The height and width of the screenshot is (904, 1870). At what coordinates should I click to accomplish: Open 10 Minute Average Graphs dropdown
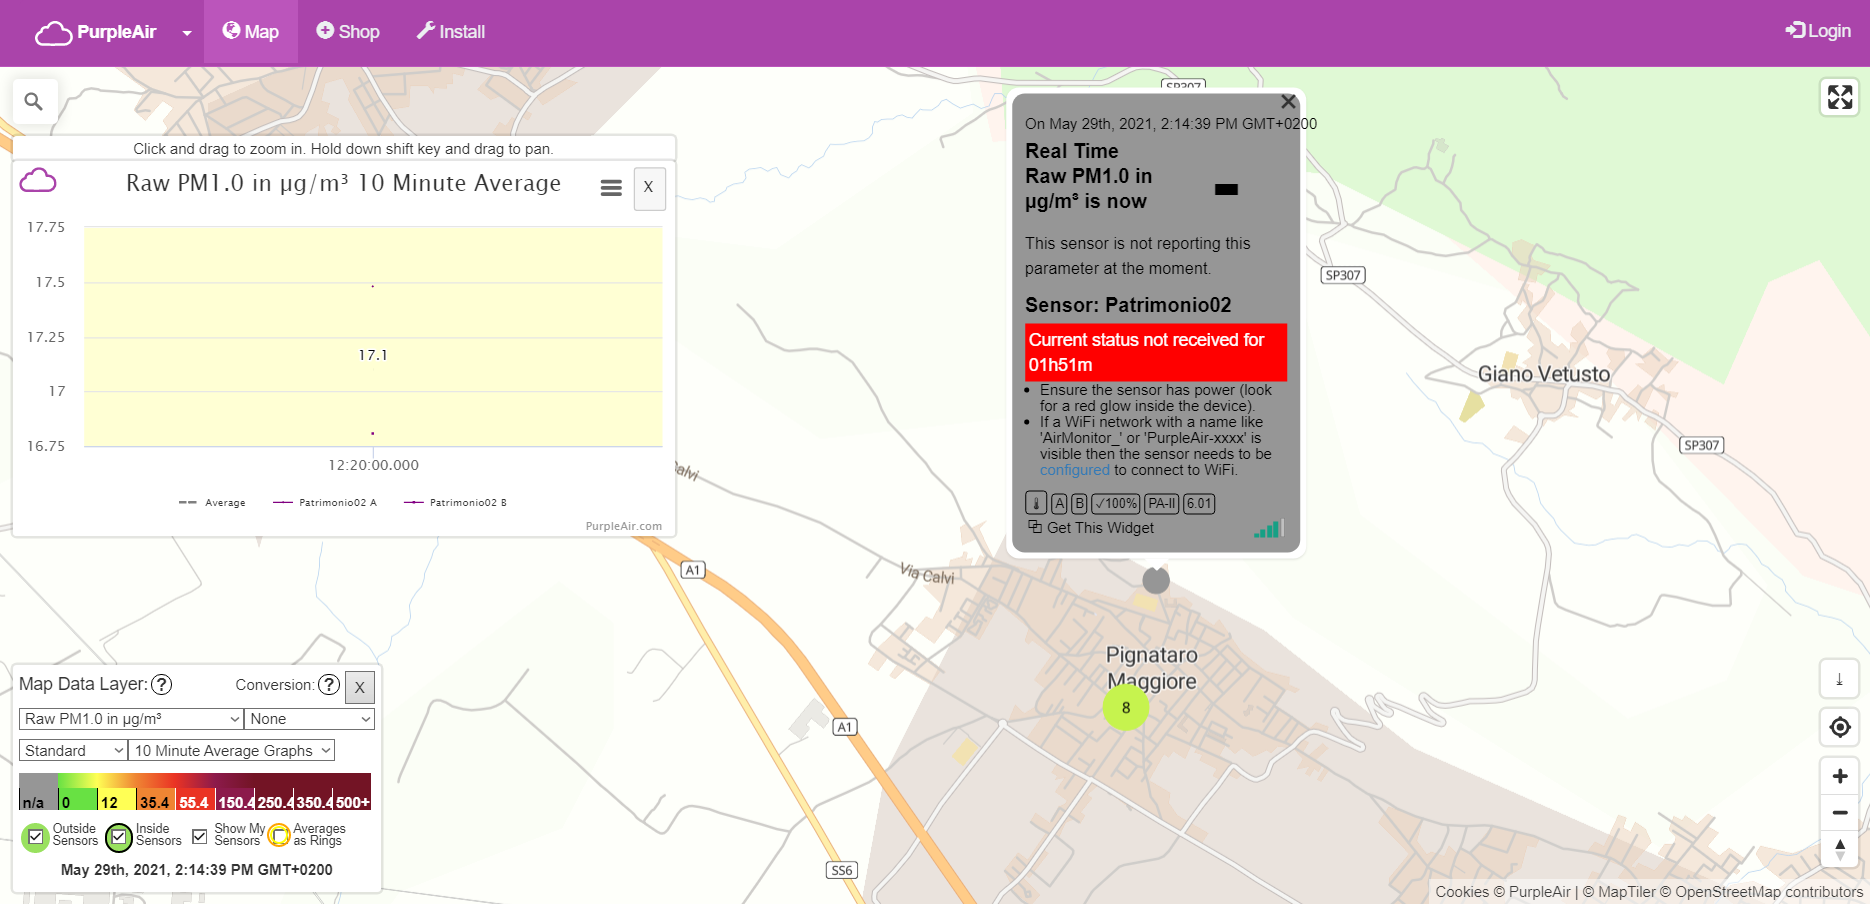coord(231,751)
